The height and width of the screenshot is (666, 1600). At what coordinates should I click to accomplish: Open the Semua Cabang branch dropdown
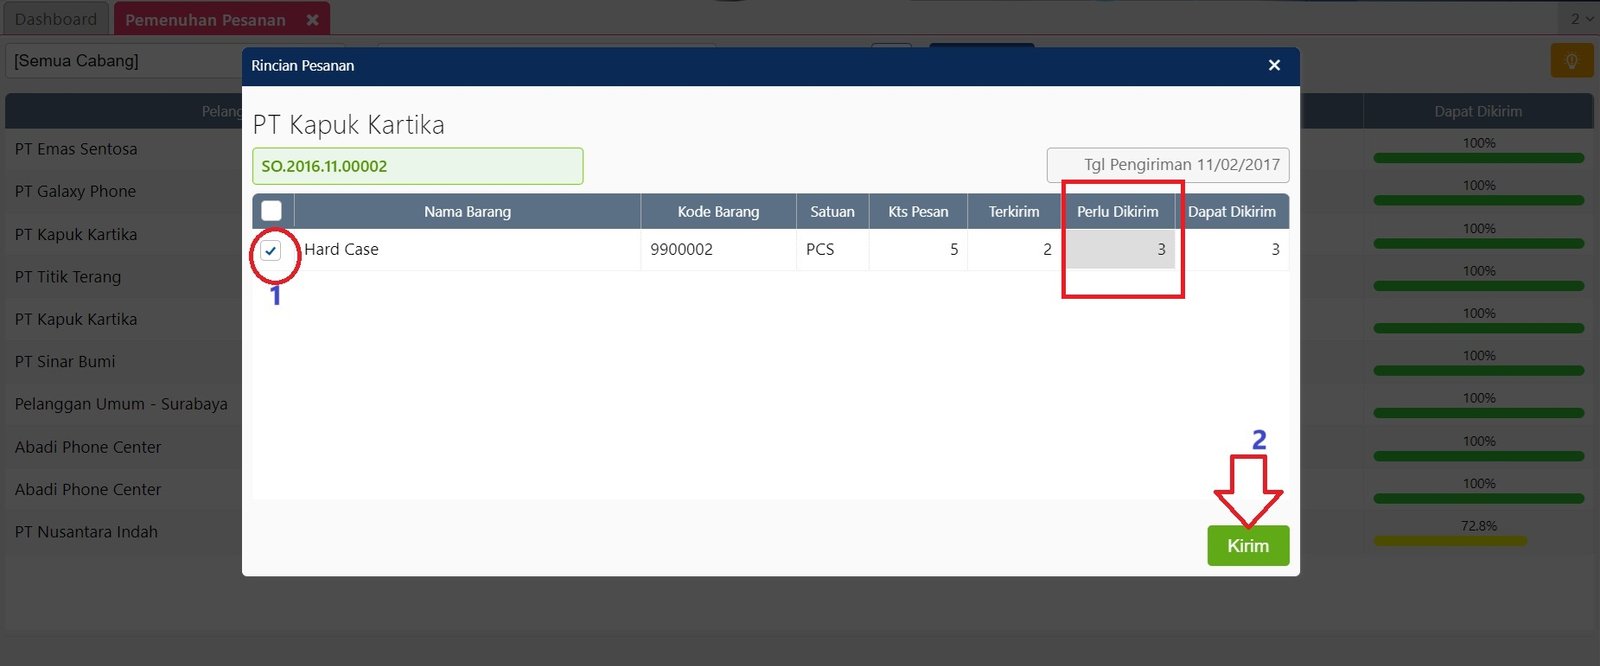click(x=125, y=61)
